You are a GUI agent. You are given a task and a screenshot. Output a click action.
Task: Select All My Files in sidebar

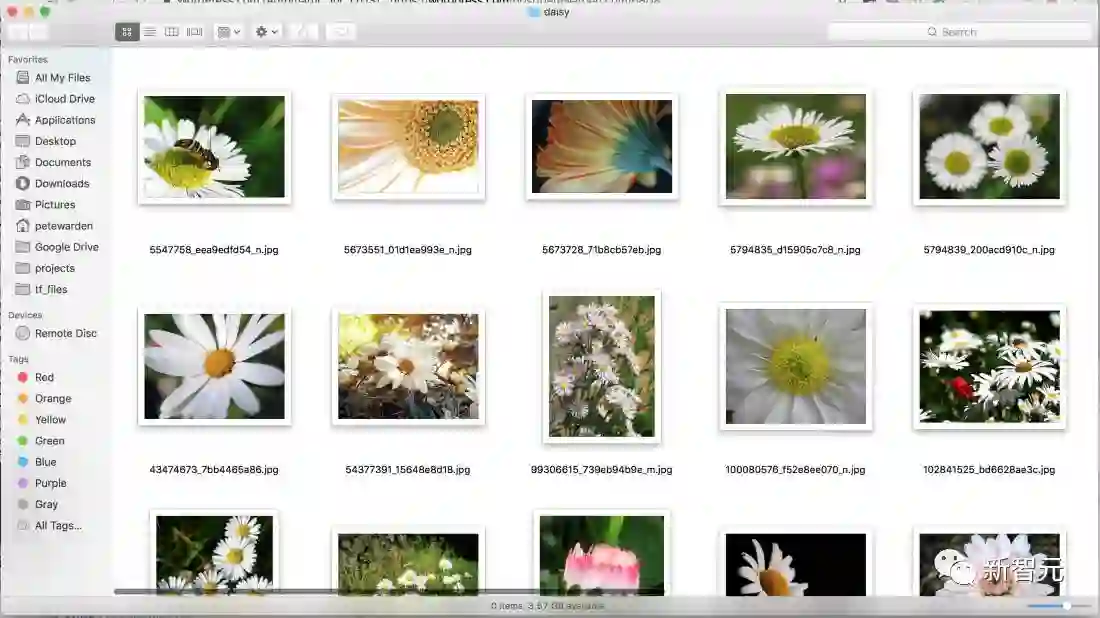pyautogui.click(x=62, y=78)
